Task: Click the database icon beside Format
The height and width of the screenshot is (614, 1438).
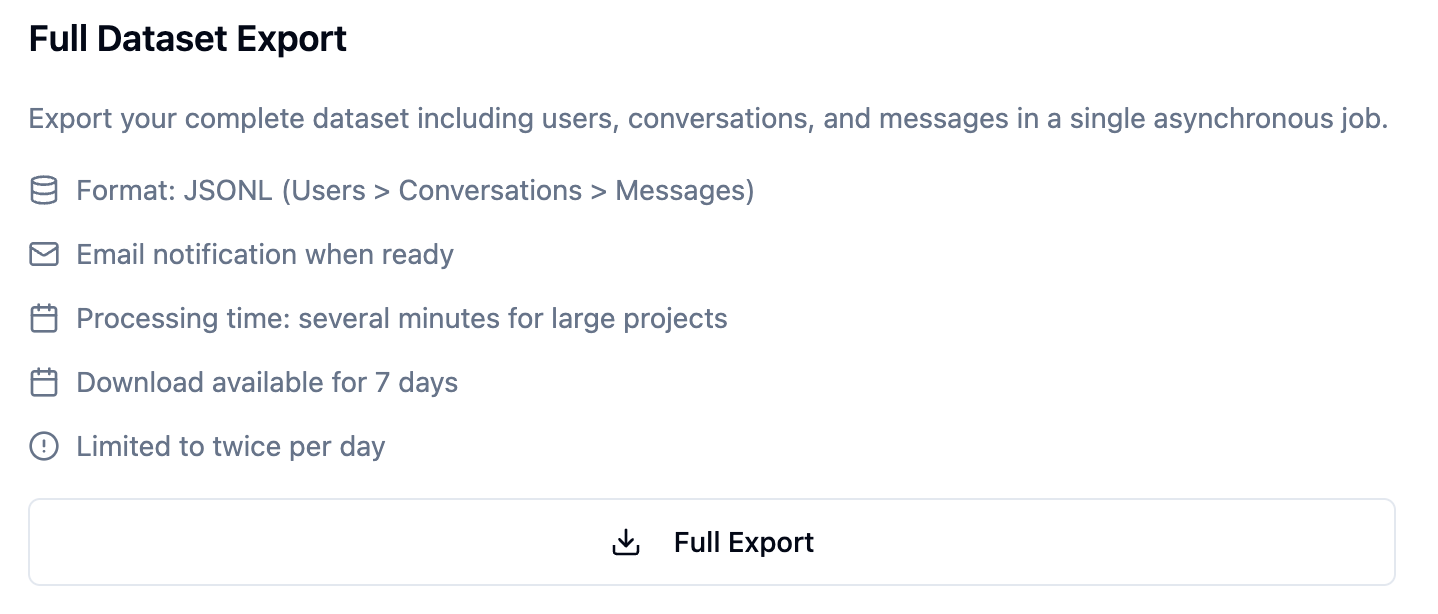Action: point(44,190)
